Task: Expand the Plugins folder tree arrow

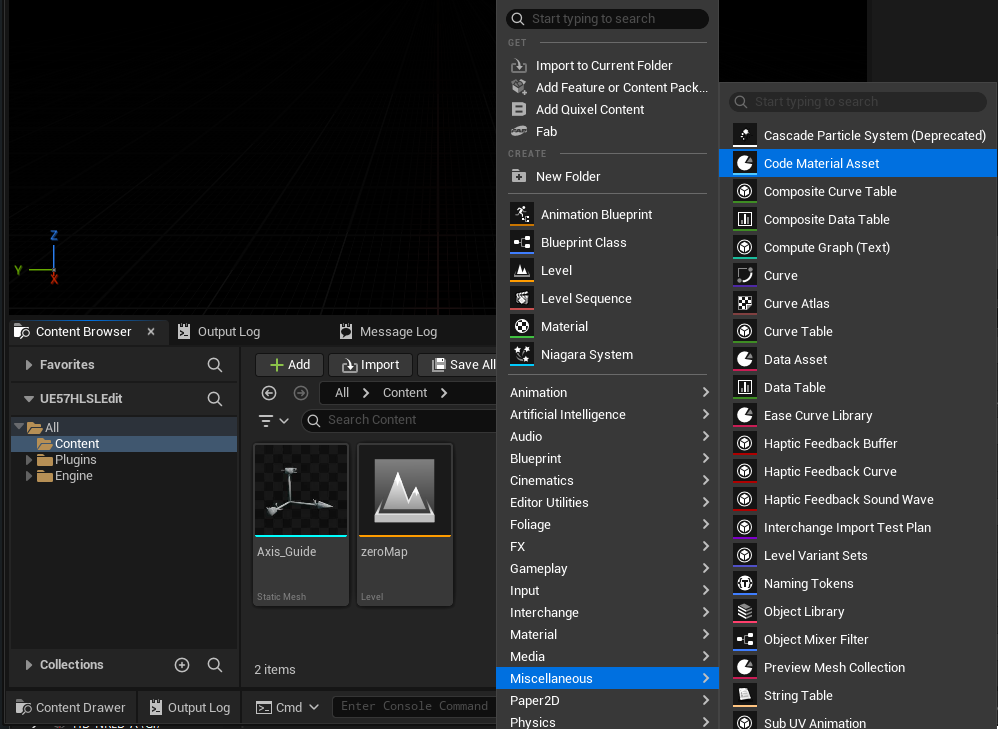Action: [29, 460]
